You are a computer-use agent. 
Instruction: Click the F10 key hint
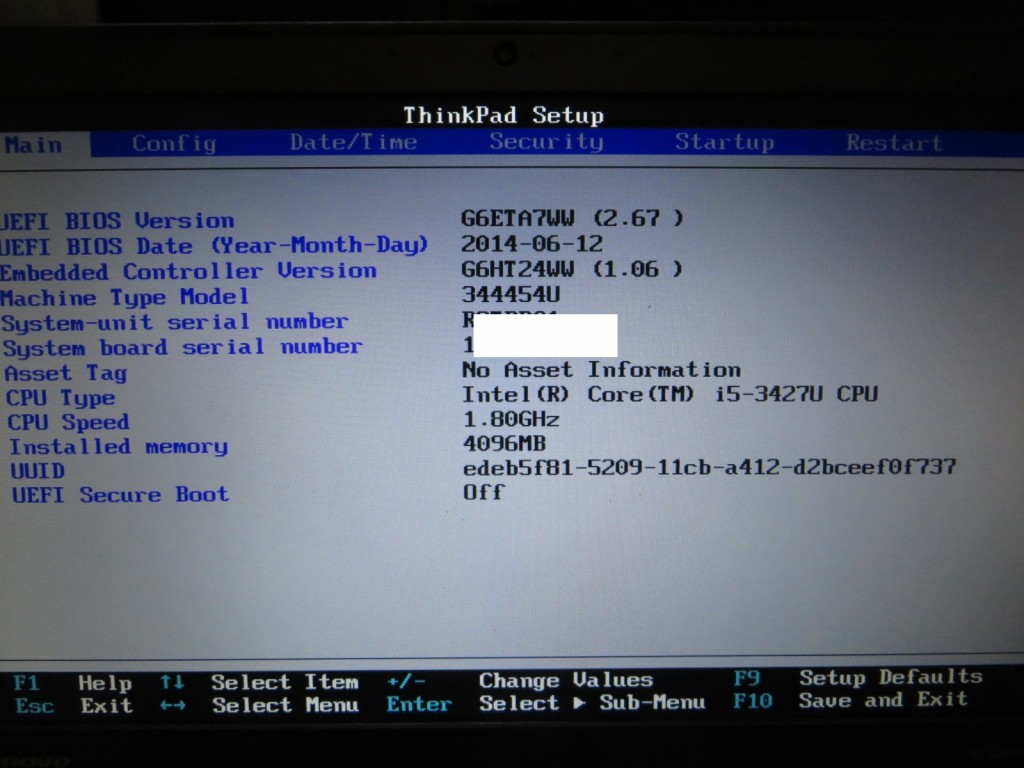tap(752, 701)
